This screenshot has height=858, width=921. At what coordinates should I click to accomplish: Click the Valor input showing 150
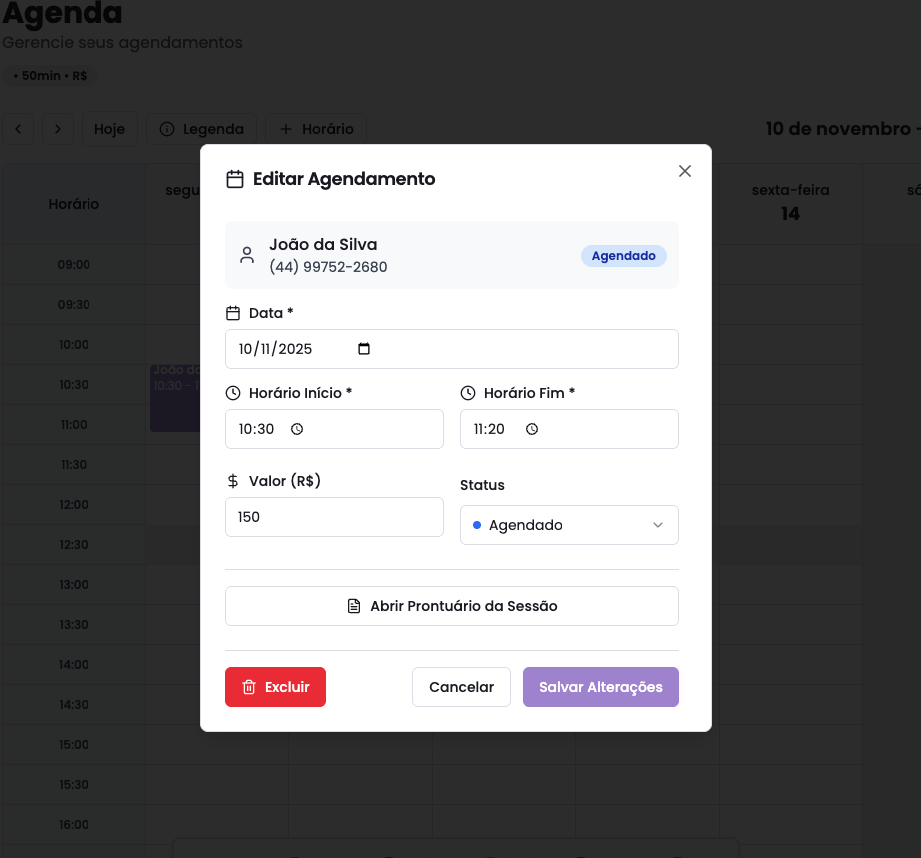[334, 517]
